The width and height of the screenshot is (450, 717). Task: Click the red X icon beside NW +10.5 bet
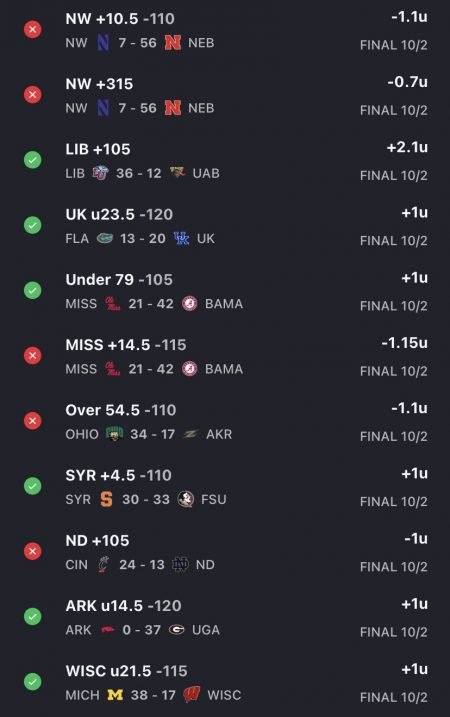(32, 30)
